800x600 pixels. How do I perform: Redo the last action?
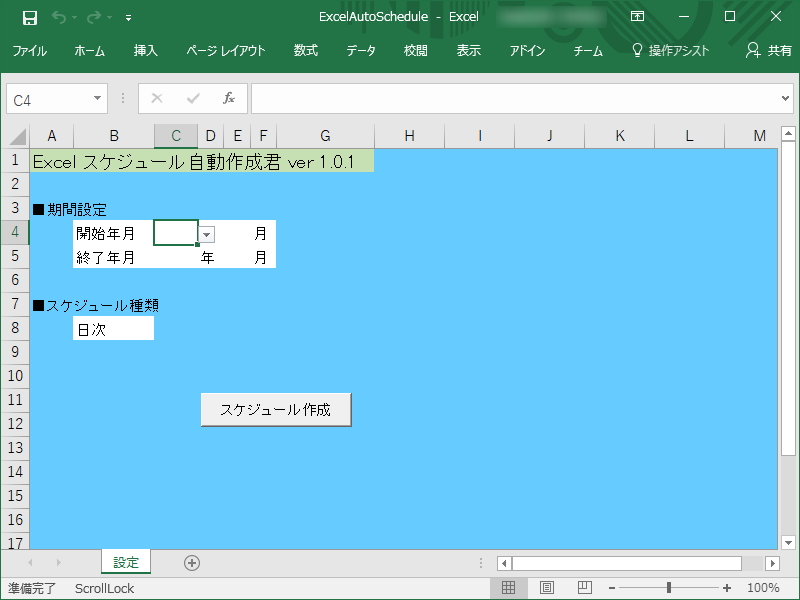(x=94, y=18)
